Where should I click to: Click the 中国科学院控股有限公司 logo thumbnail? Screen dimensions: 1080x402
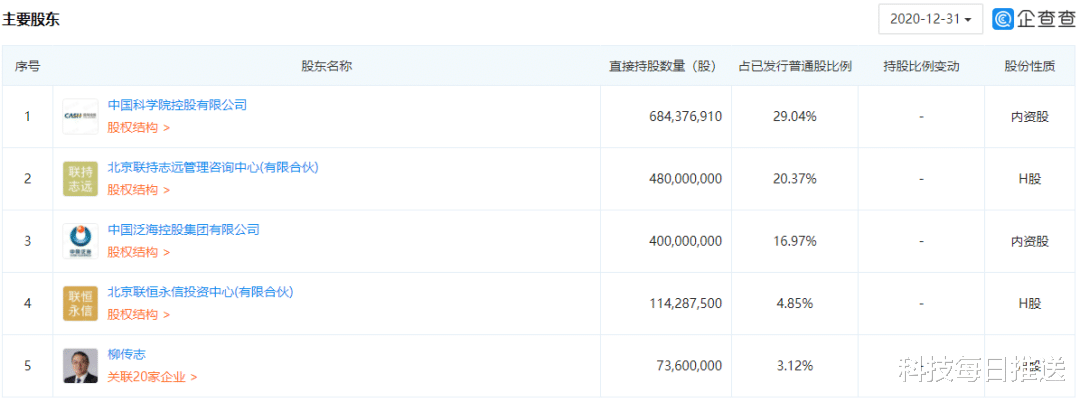(81, 116)
